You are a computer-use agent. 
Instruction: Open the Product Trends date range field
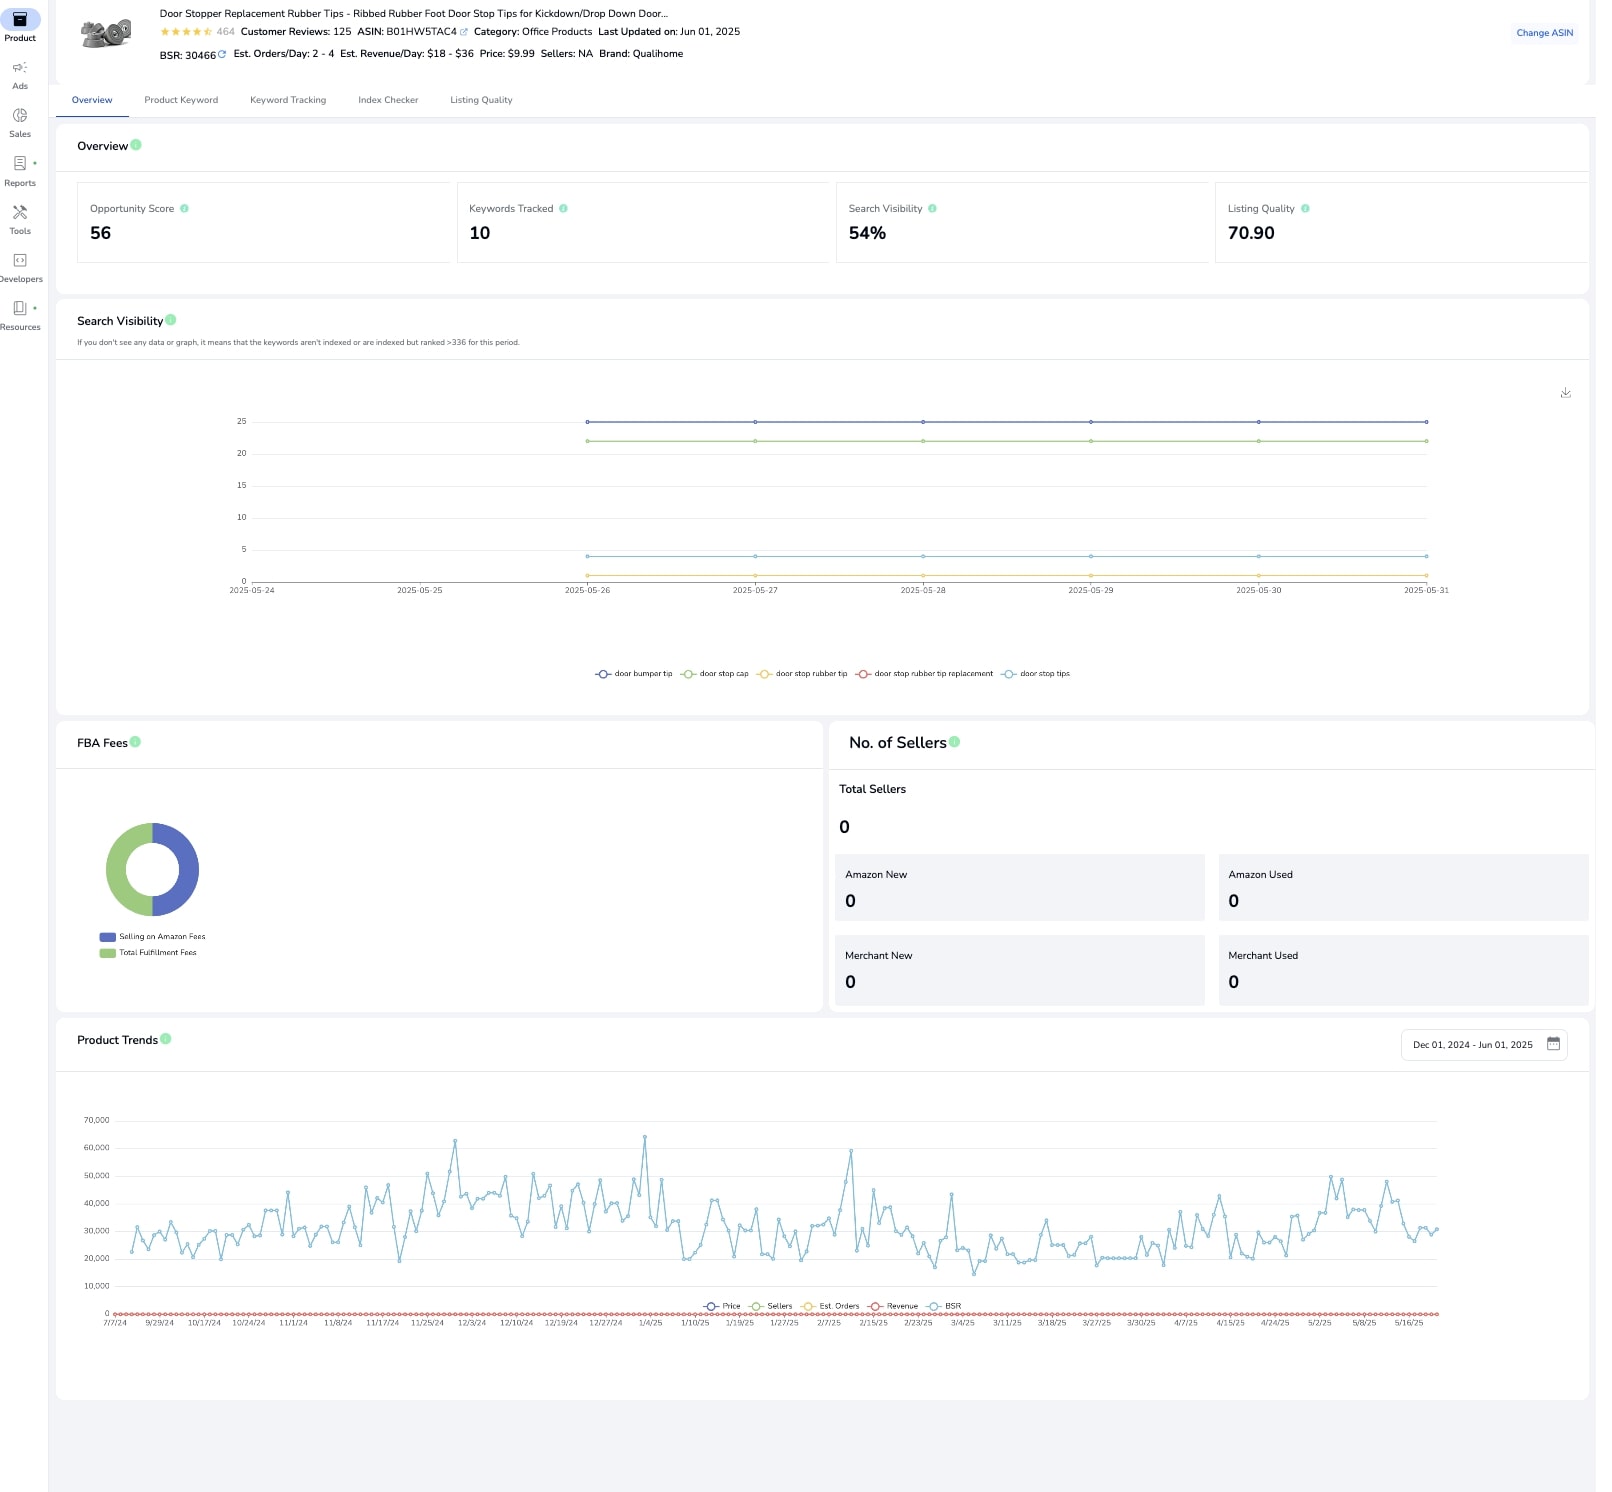[x=1484, y=1045]
